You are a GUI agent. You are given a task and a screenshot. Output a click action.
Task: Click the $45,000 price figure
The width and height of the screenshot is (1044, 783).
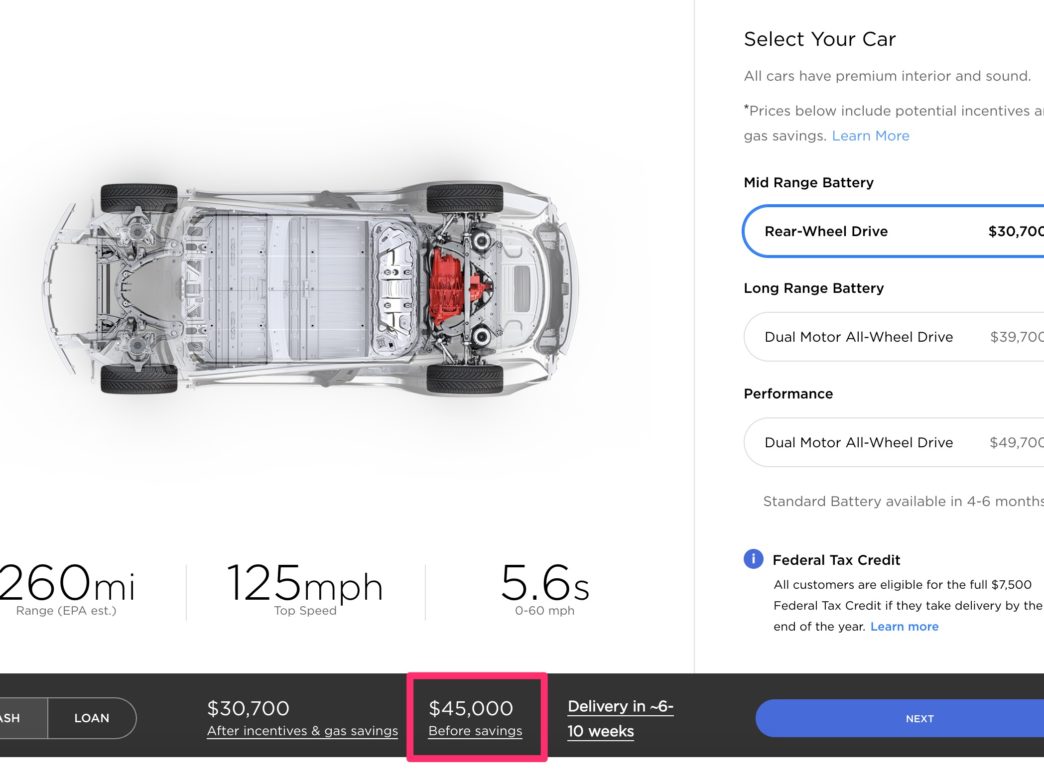(471, 708)
